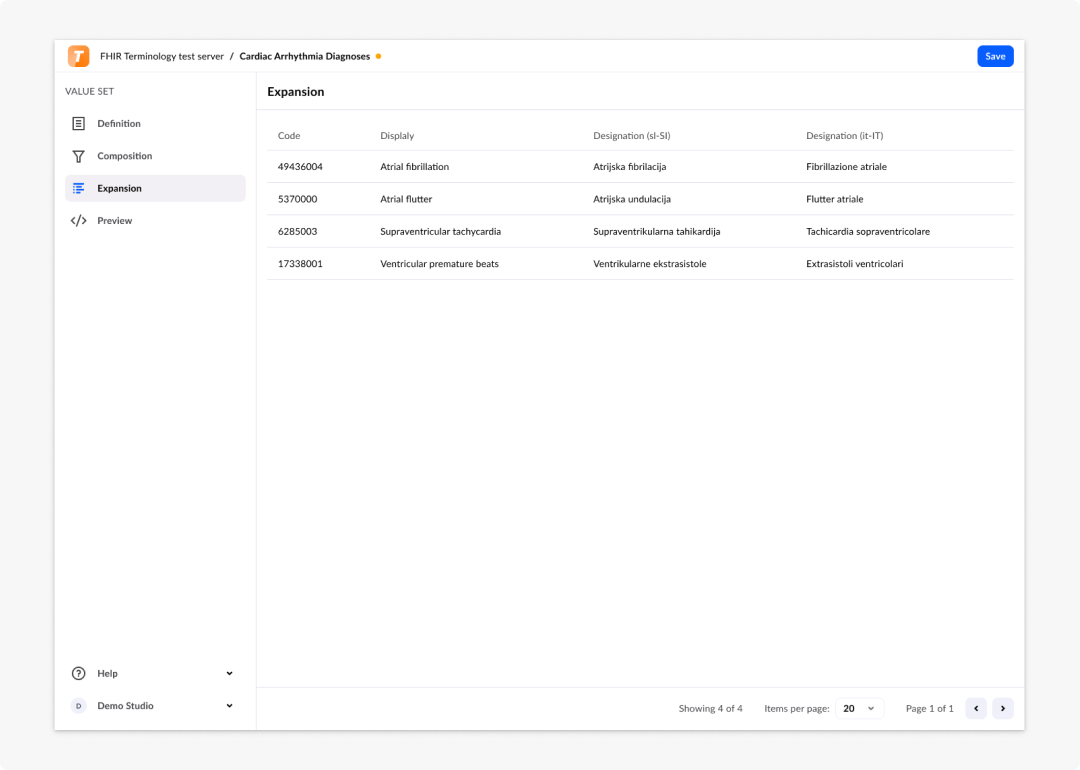Click the Help question mark icon

pyautogui.click(x=79, y=674)
